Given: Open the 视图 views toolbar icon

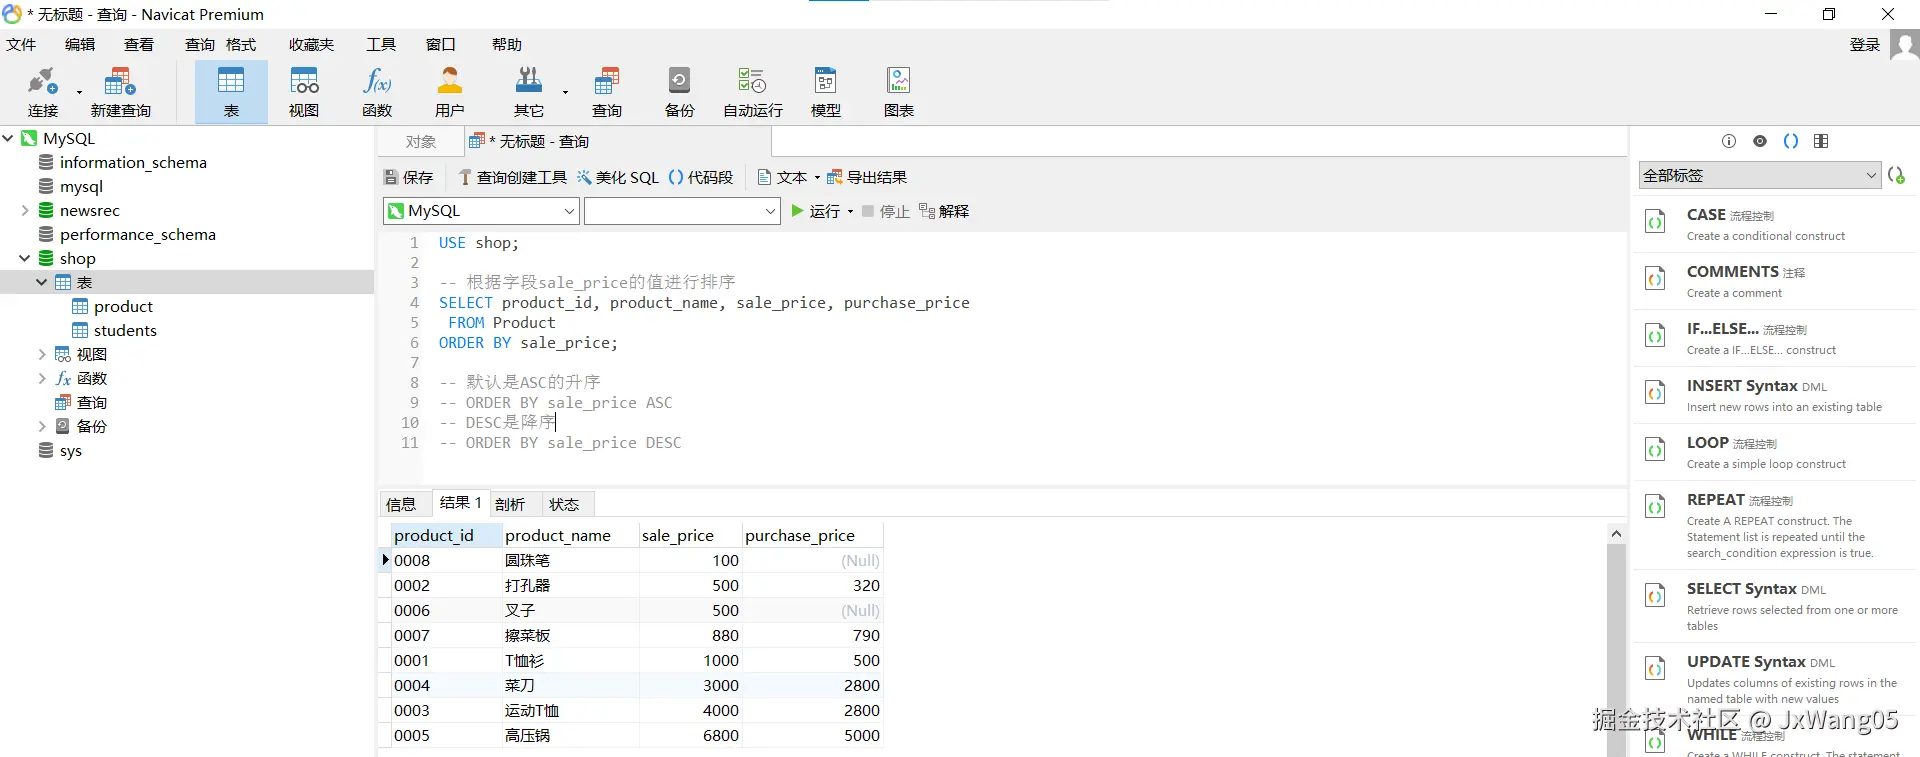Looking at the screenshot, I should (x=304, y=92).
